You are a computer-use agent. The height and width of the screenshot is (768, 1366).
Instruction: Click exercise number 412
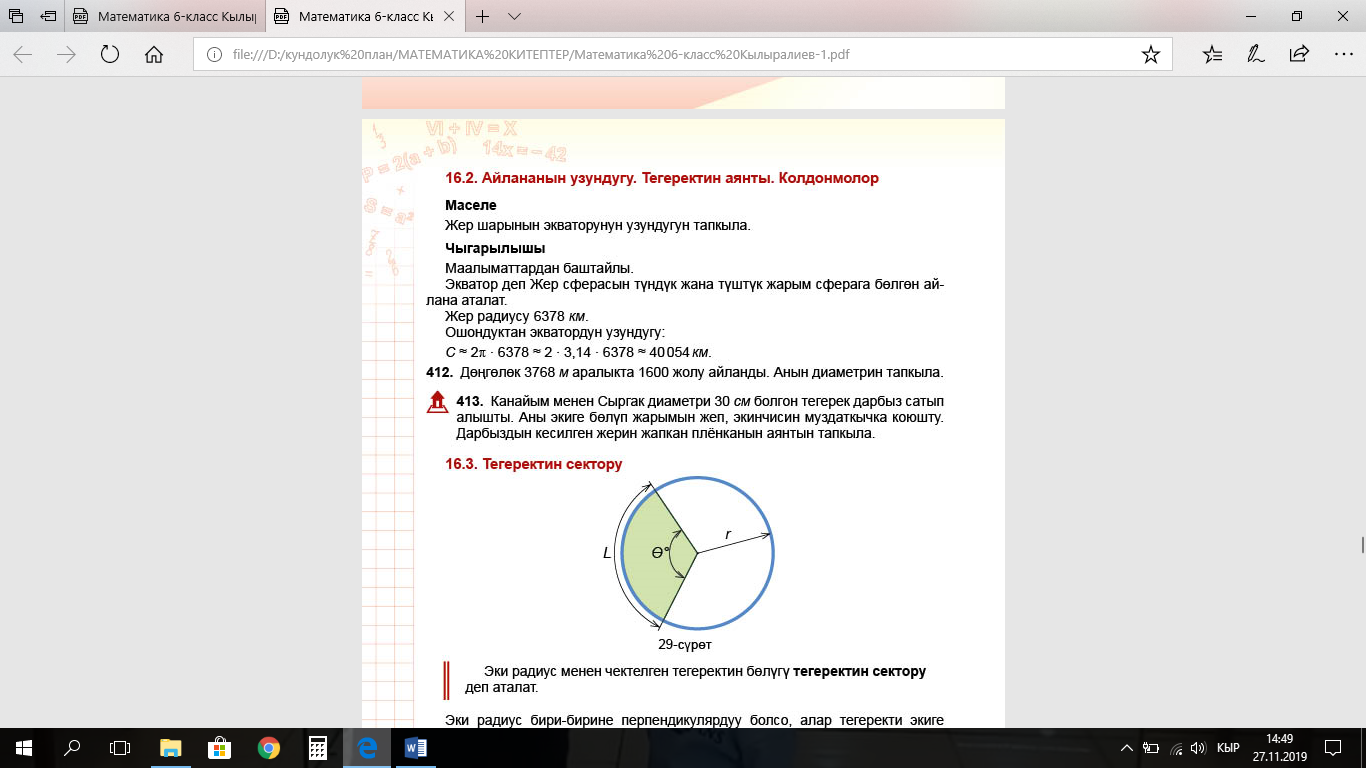438,372
